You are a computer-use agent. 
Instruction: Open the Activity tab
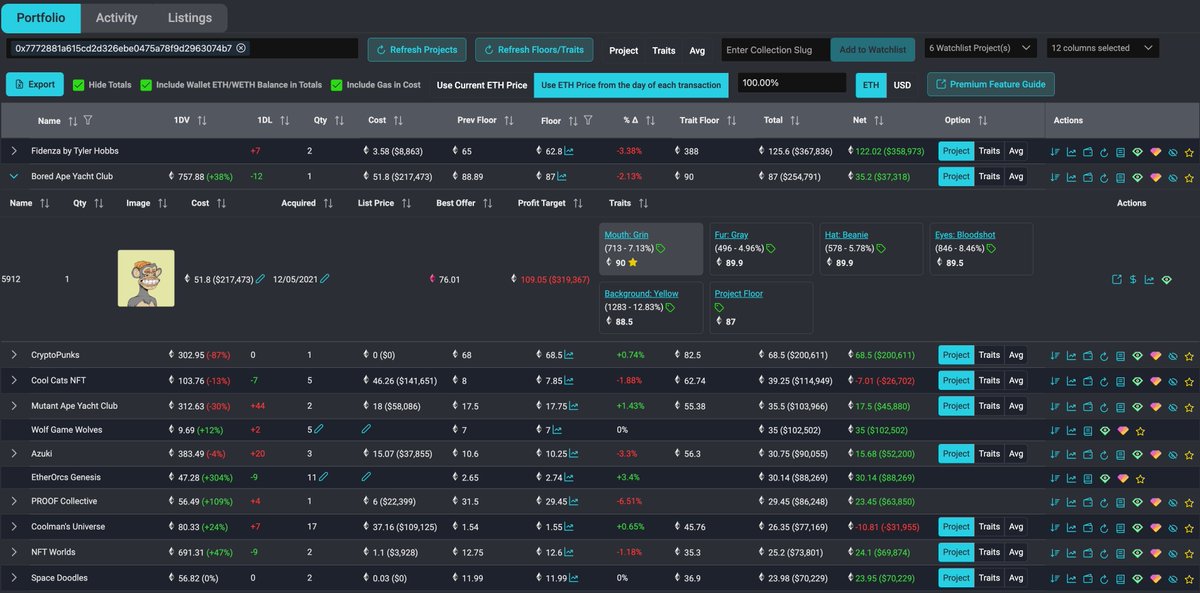coord(117,17)
